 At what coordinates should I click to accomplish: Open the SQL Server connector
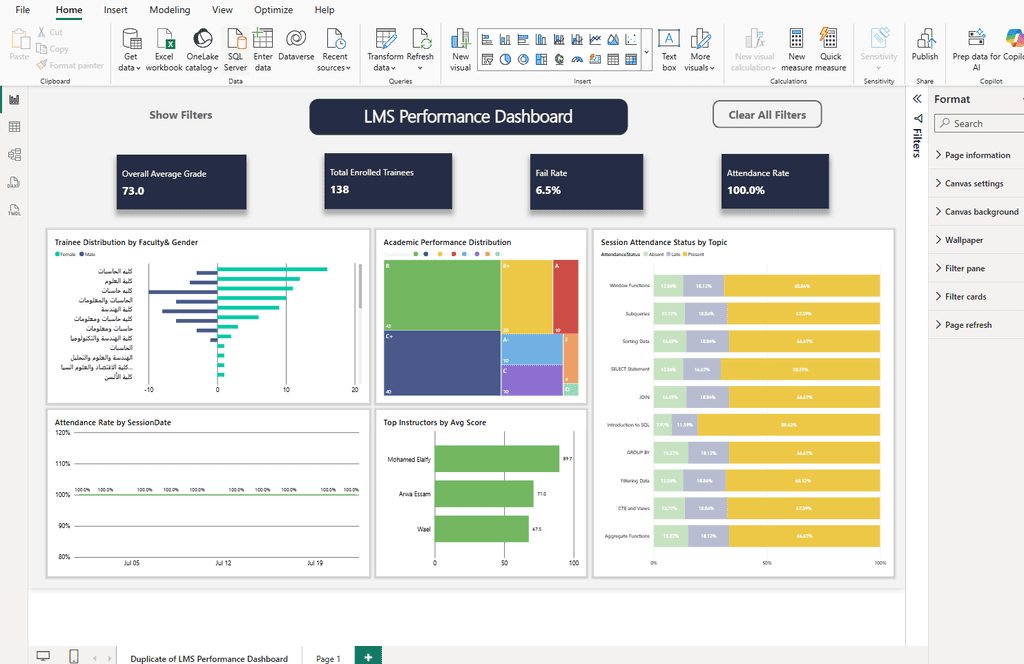click(x=235, y=50)
